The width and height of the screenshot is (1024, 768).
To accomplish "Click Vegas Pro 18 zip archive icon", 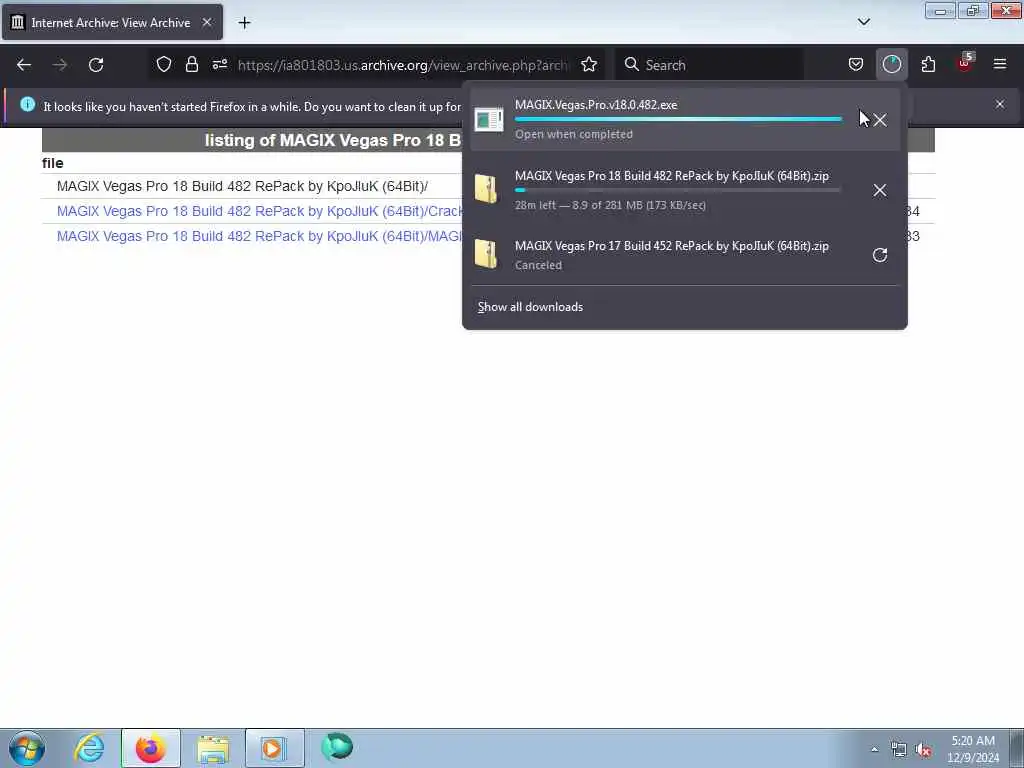I will pyautogui.click(x=486, y=189).
